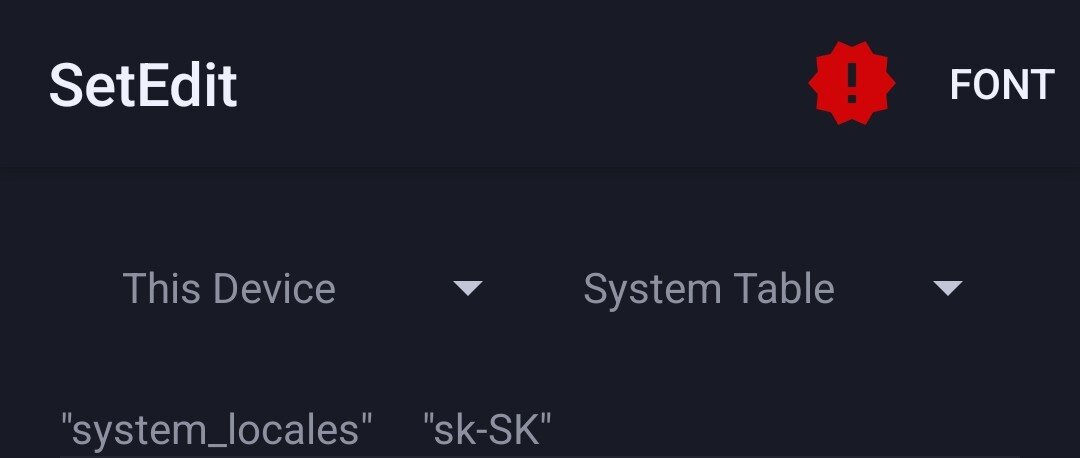Image resolution: width=1080 pixels, height=458 pixels.
Task: Edit the "sk-SK" value
Action: tap(487, 431)
